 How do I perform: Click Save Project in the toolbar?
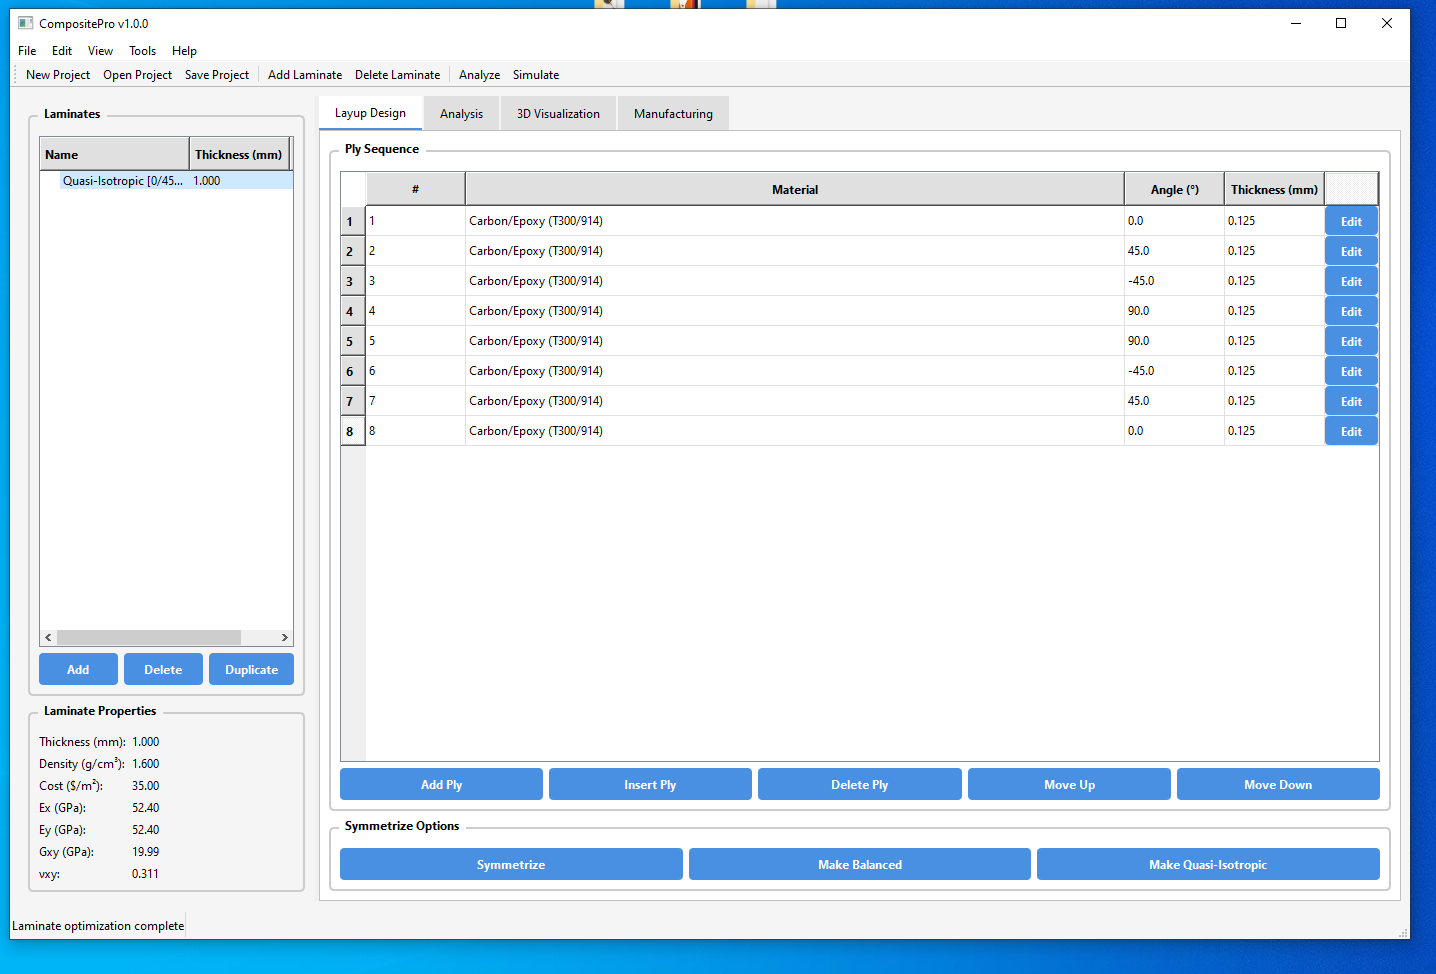(217, 75)
